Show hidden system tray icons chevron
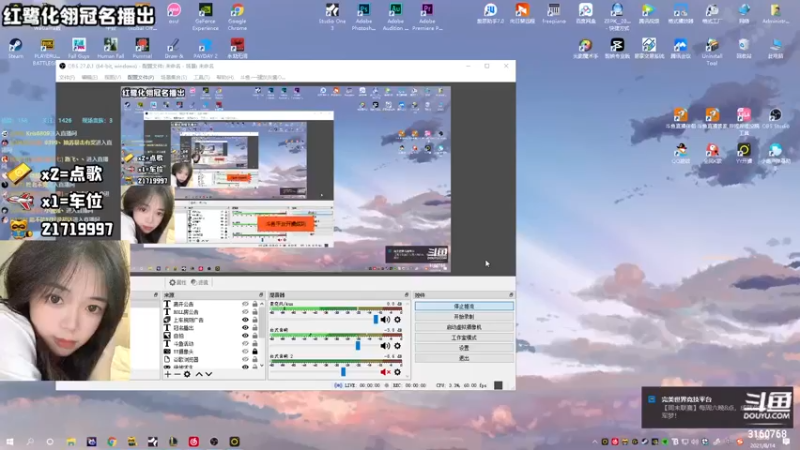 pos(595,442)
